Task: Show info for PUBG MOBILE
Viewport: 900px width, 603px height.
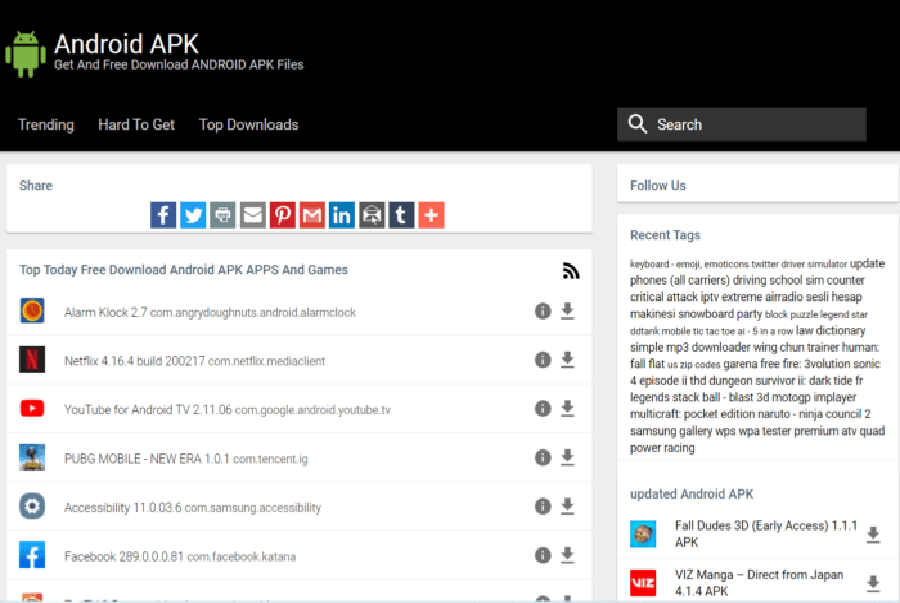Action: [x=543, y=457]
